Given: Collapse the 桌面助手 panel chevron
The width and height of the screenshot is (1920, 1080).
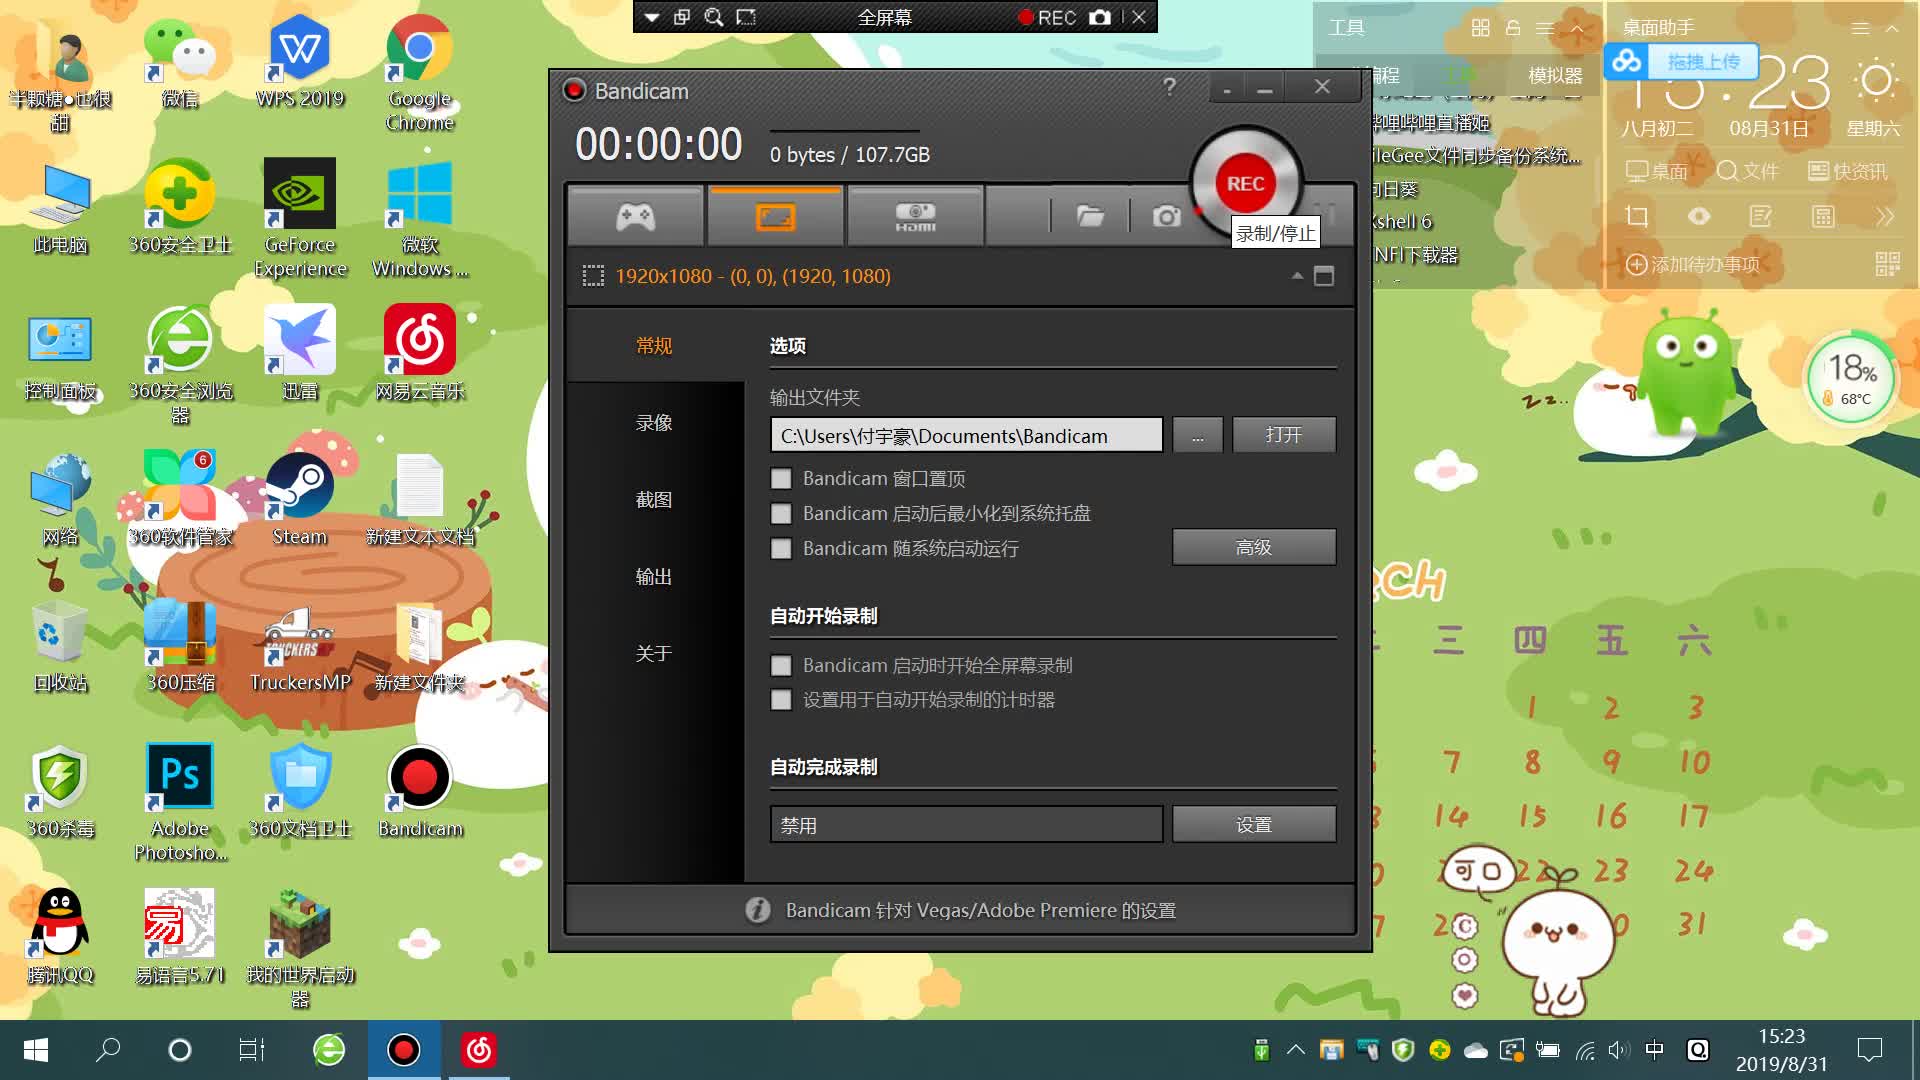Looking at the screenshot, I should [1892, 28].
